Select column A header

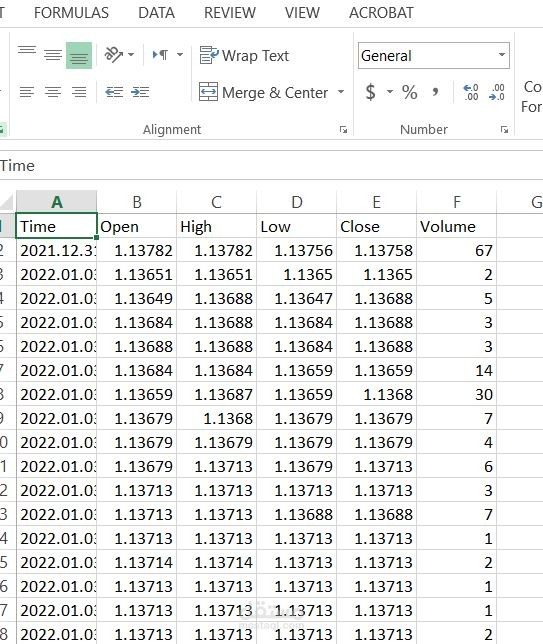56,202
